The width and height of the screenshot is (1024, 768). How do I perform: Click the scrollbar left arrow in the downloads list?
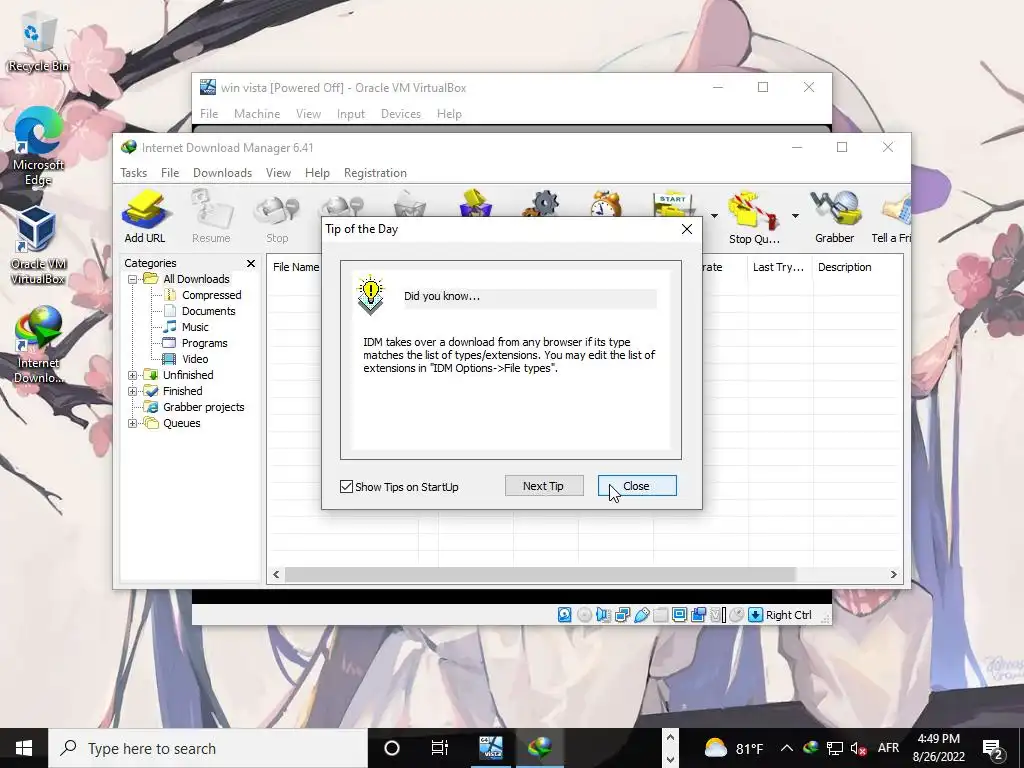[276, 575]
